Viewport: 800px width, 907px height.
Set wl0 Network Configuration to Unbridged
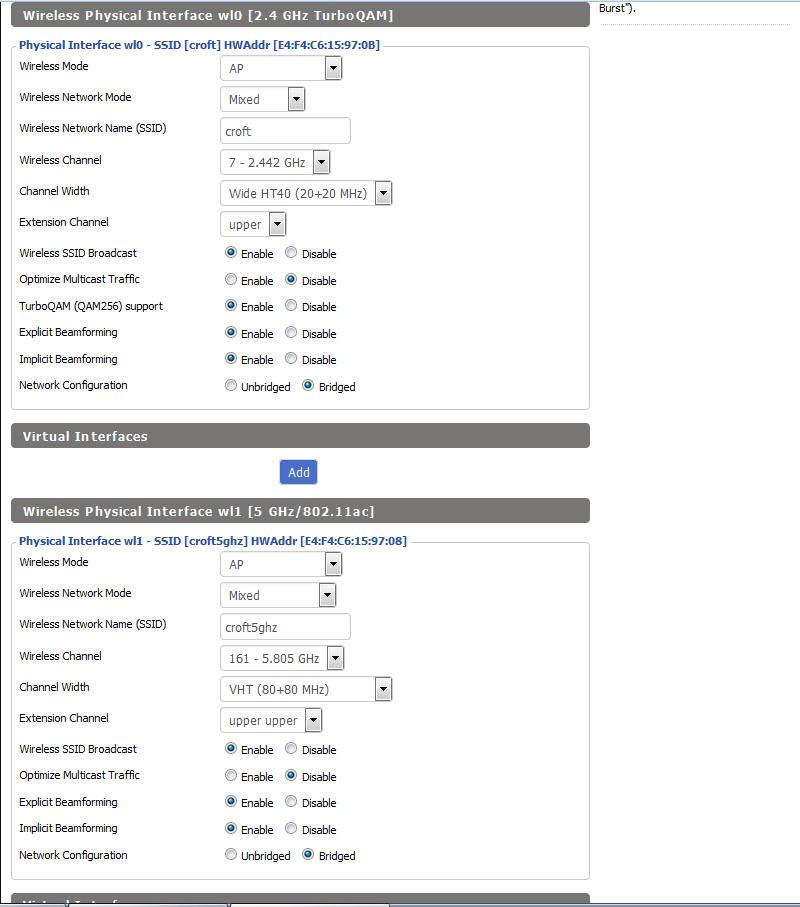coord(231,386)
